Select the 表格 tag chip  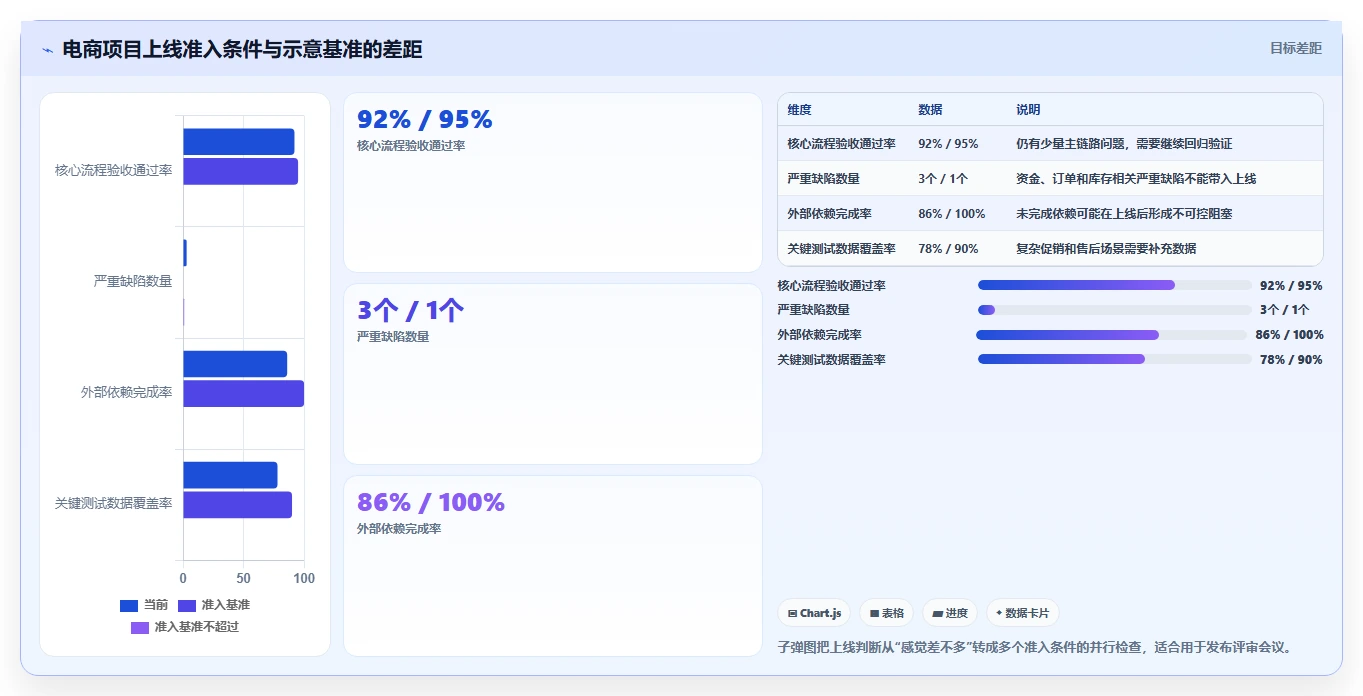tap(886, 613)
